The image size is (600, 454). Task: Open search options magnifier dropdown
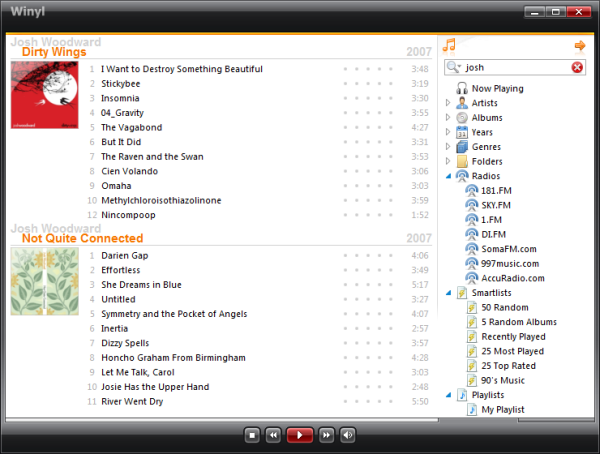454,67
